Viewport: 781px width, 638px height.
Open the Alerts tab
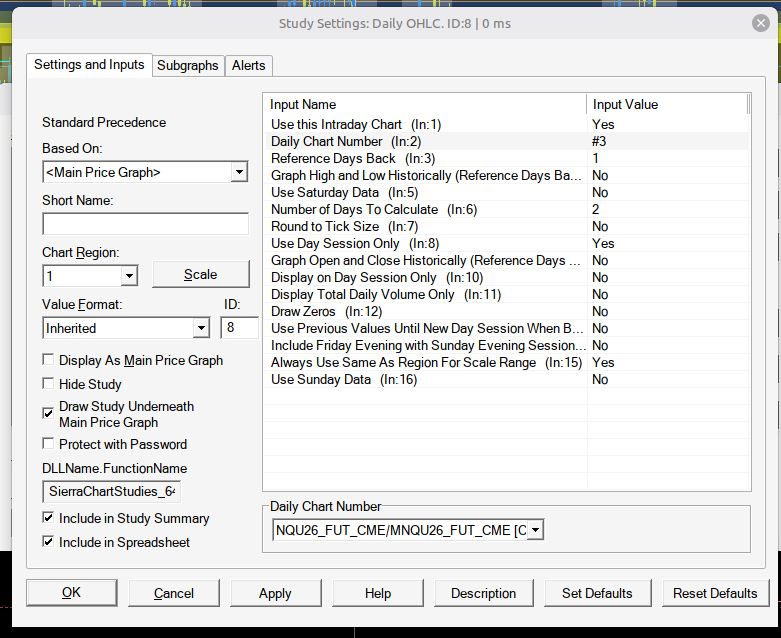(x=248, y=65)
